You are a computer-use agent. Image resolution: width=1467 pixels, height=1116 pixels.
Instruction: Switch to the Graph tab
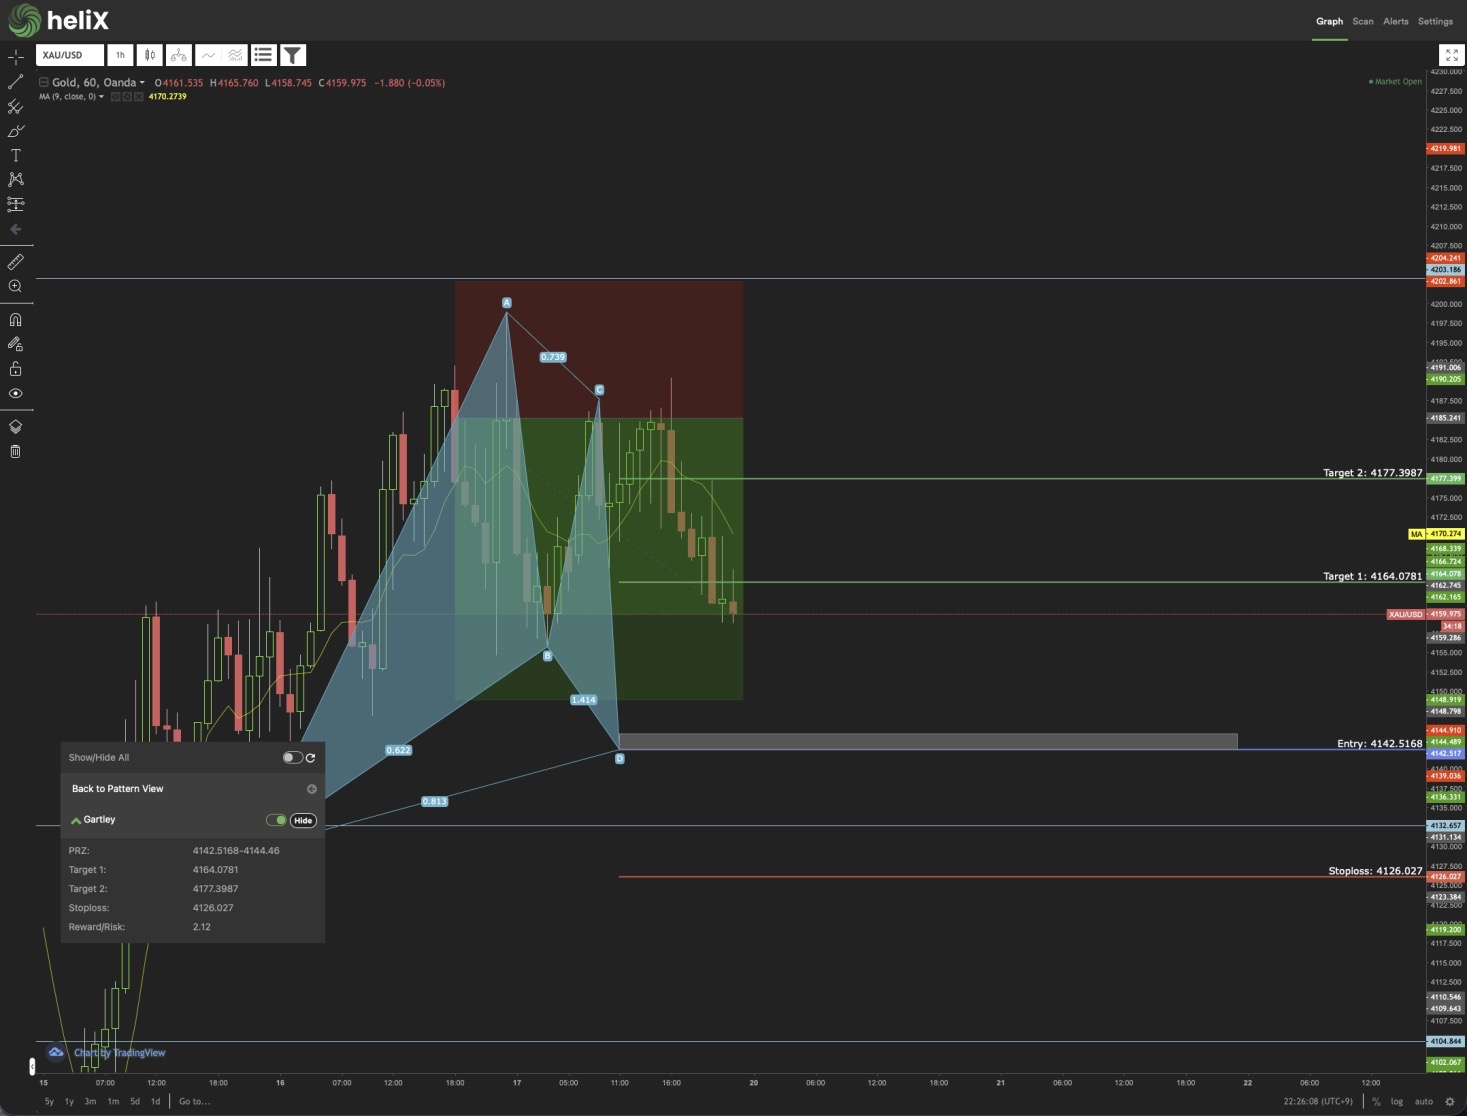tap(1329, 22)
